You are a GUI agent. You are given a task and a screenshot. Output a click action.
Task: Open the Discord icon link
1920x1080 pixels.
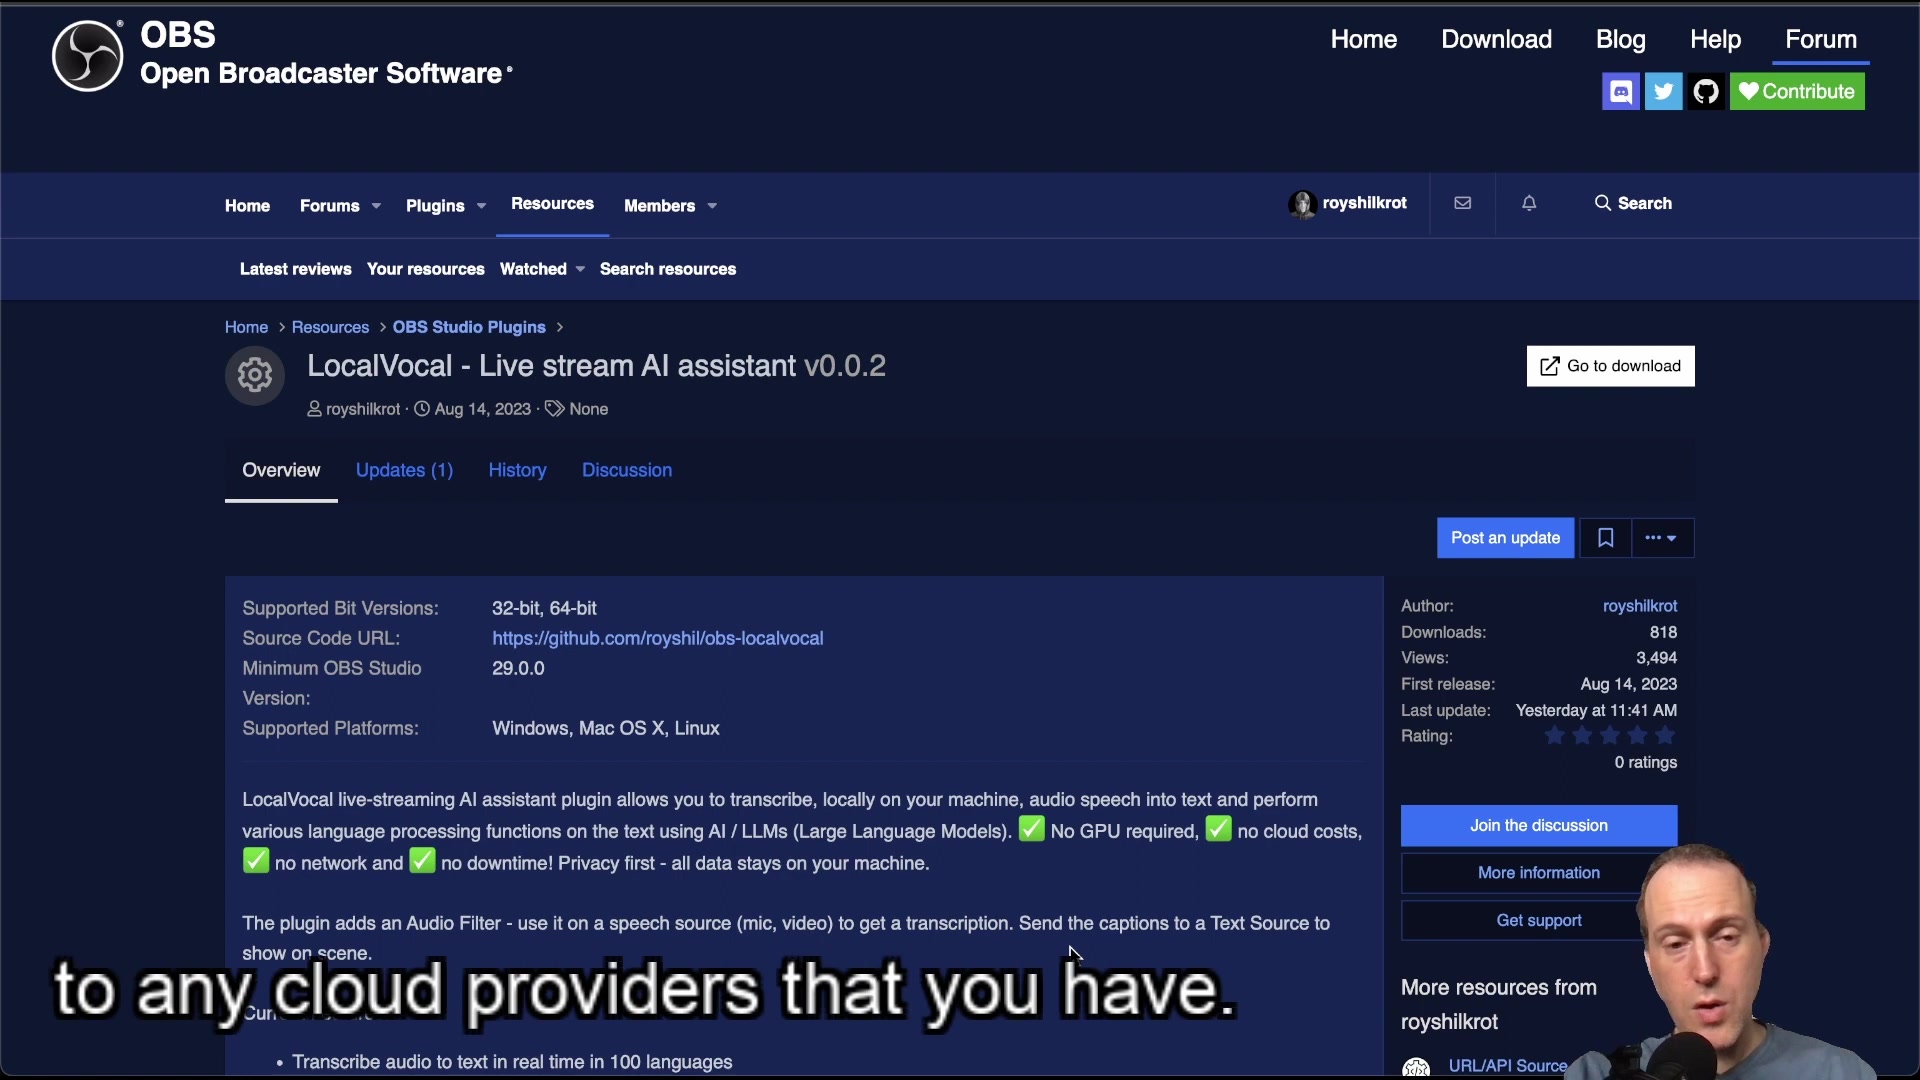pyautogui.click(x=1620, y=92)
